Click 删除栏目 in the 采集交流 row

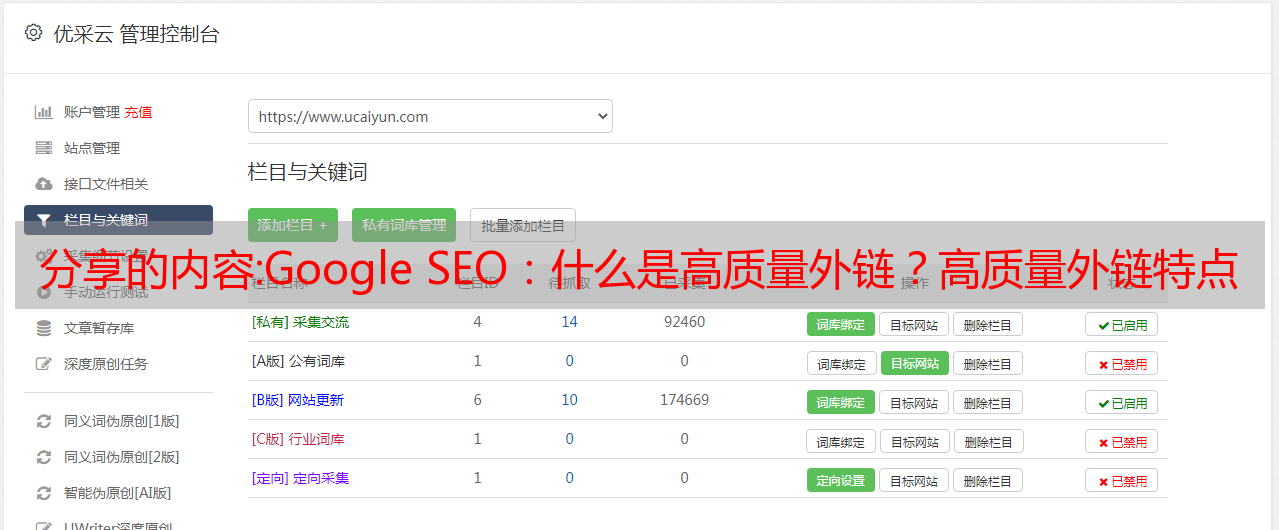point(987,324)
